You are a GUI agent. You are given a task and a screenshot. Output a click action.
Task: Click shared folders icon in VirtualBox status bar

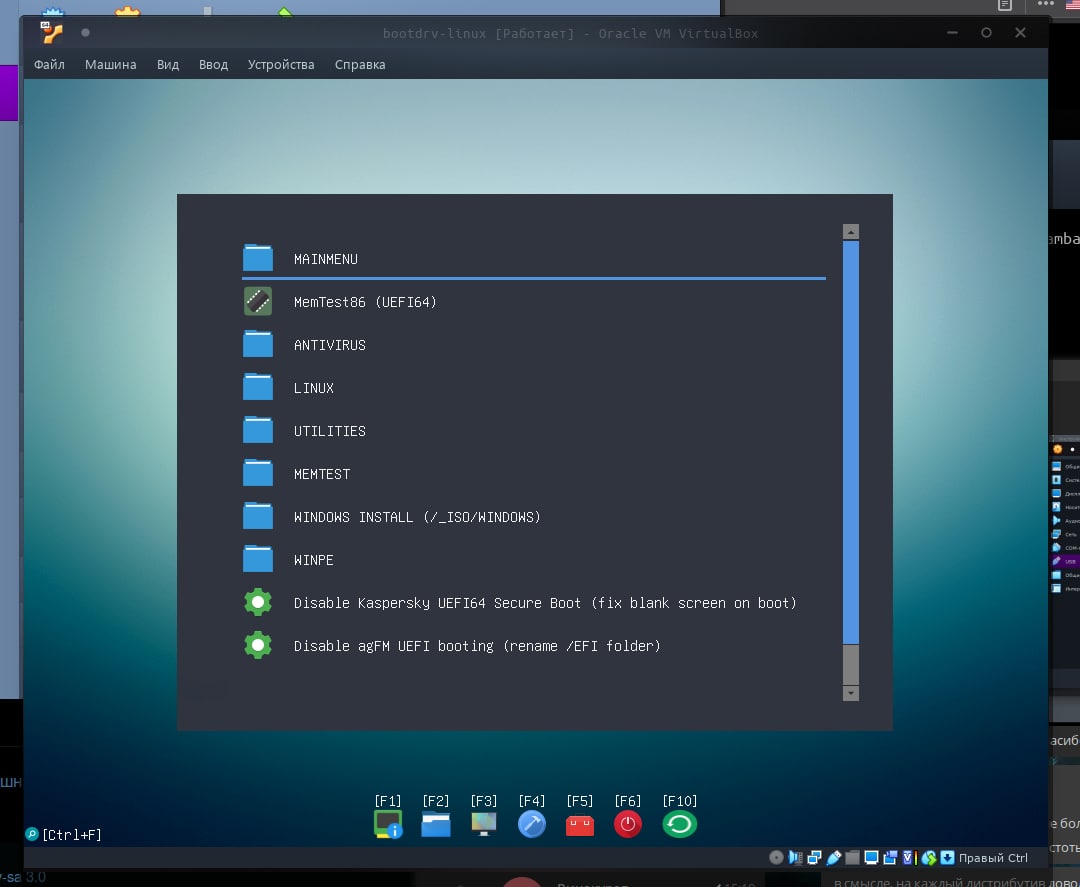click(x=853, y=857)
